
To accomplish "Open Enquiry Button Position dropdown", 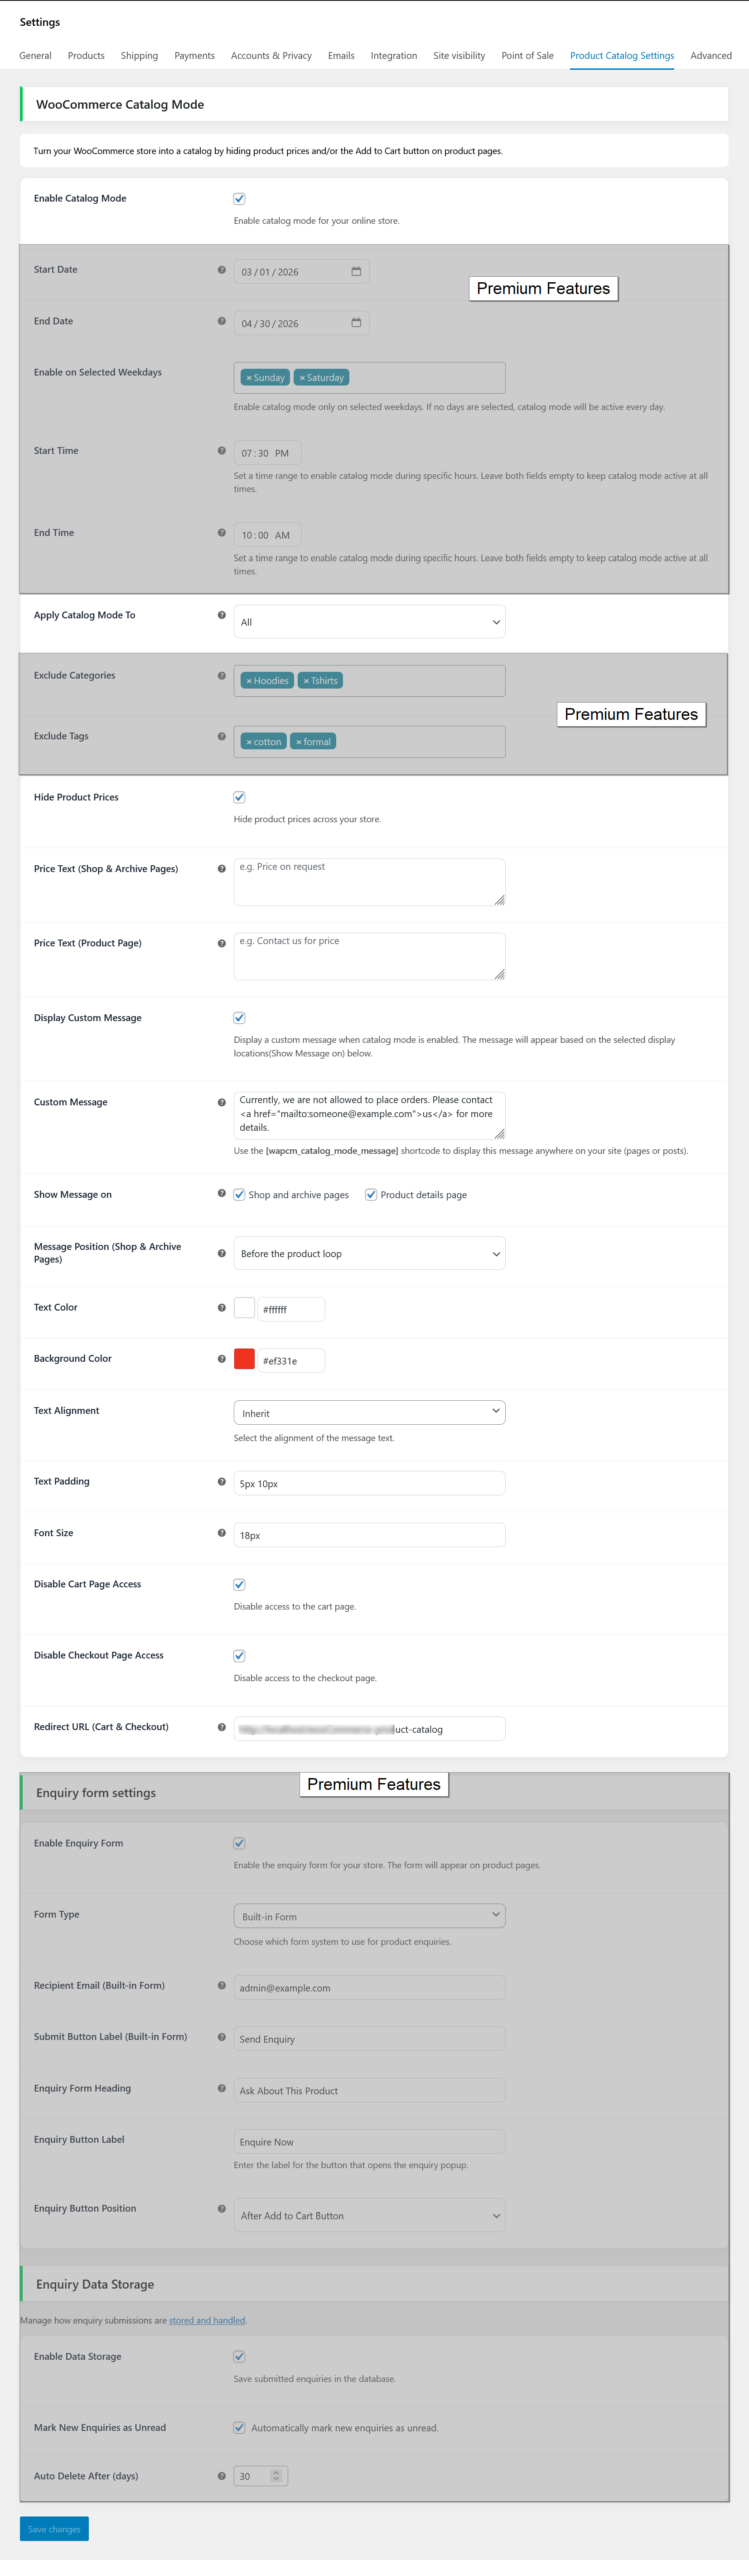I will pos(369,2216).
